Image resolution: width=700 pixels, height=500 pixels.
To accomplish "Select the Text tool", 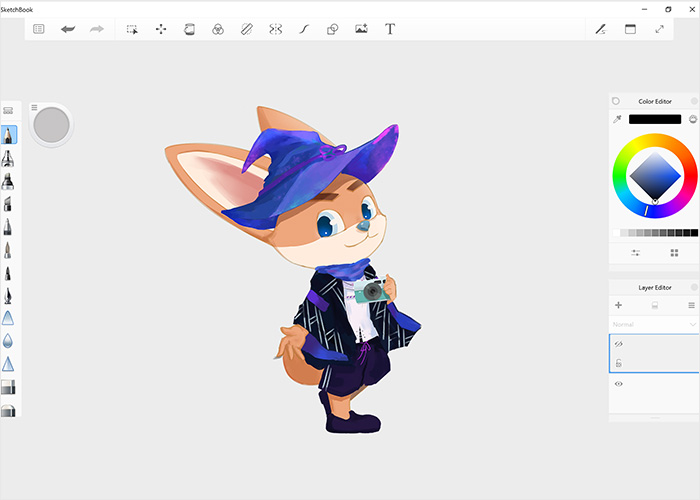I will point(390,29).
